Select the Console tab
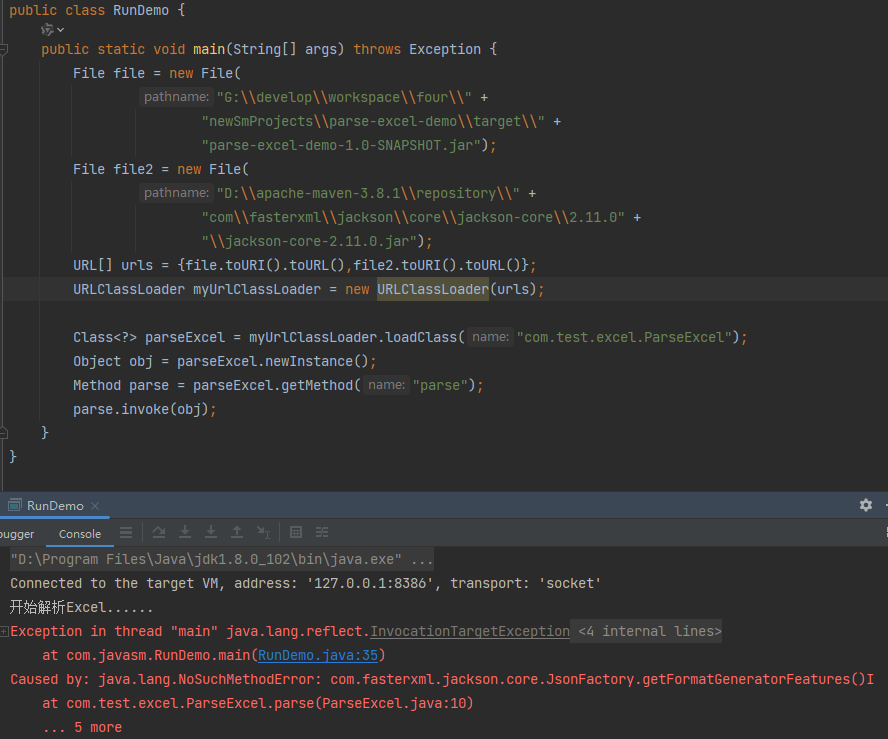Viewport: 888px width, 739px height. (79, 534)
